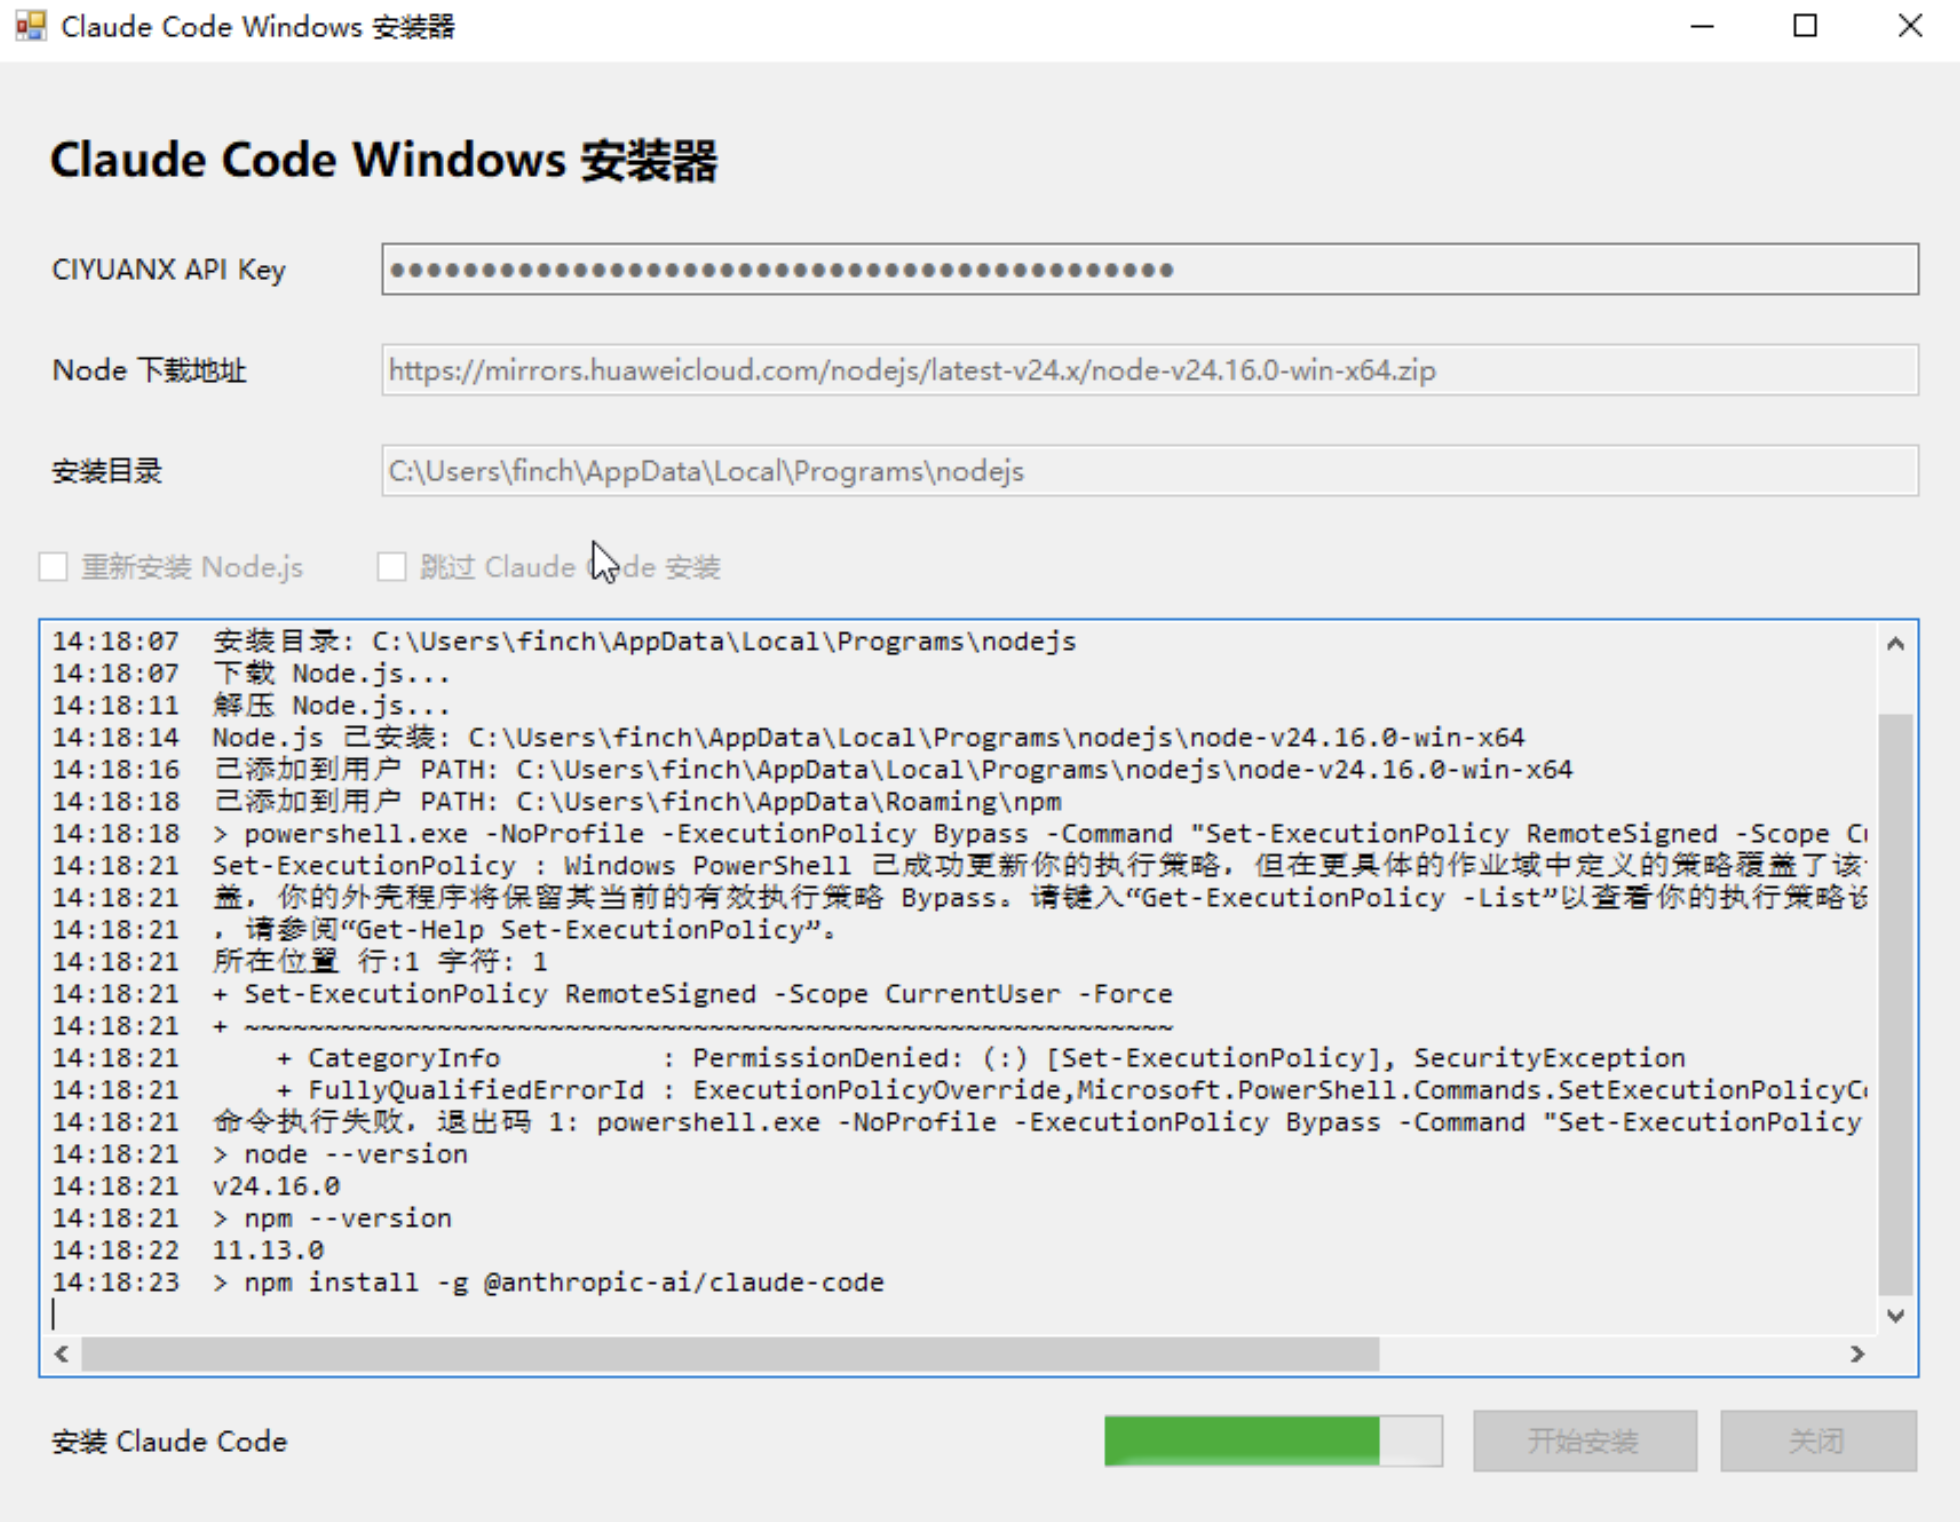1960x1522 pixels.
Task: Toggle the 重新安装 Node.js checkbox
Action: click(53, 567)
